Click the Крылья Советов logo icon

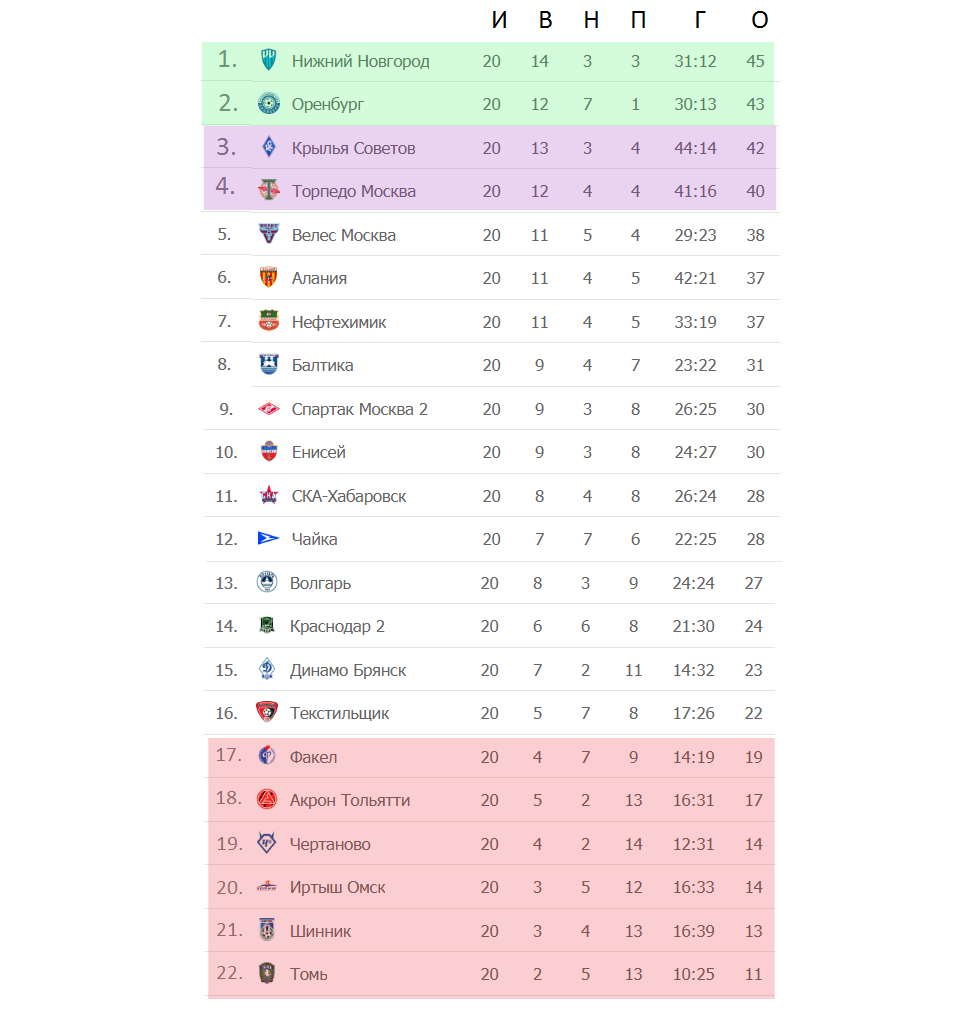[269, 147]
